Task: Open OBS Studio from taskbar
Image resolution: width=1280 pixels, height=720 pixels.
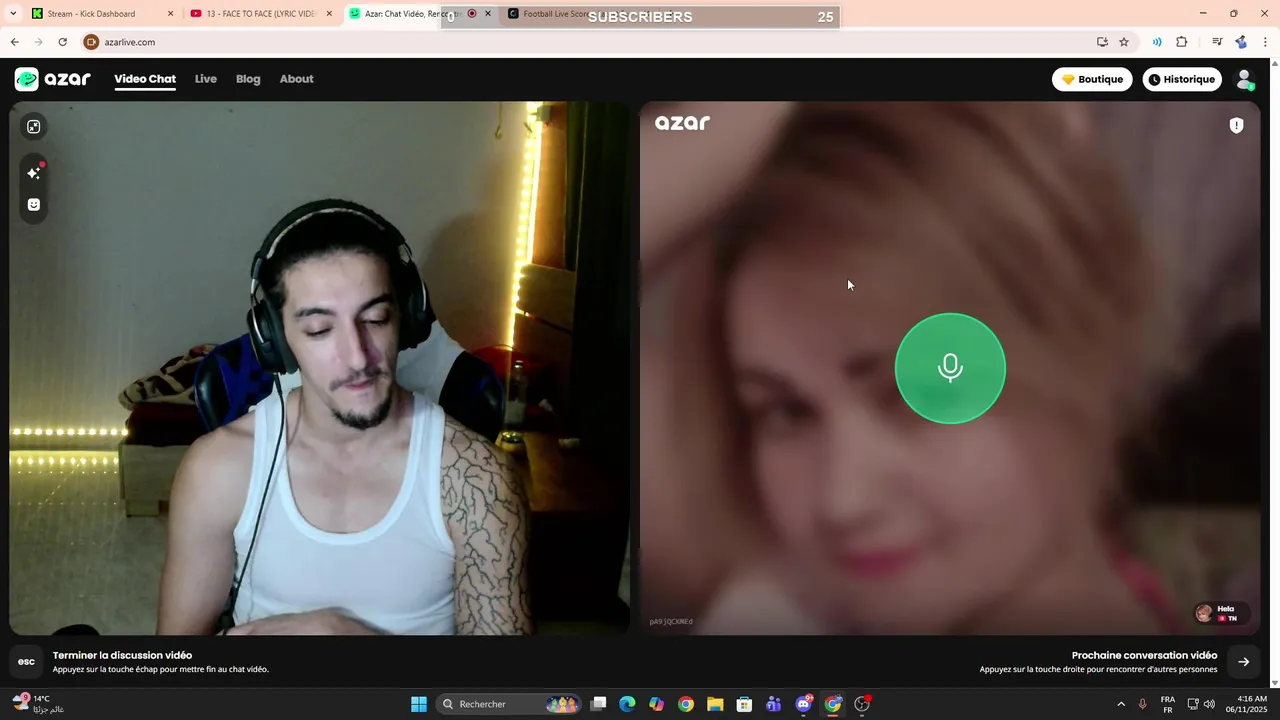Action: point(862,704)
